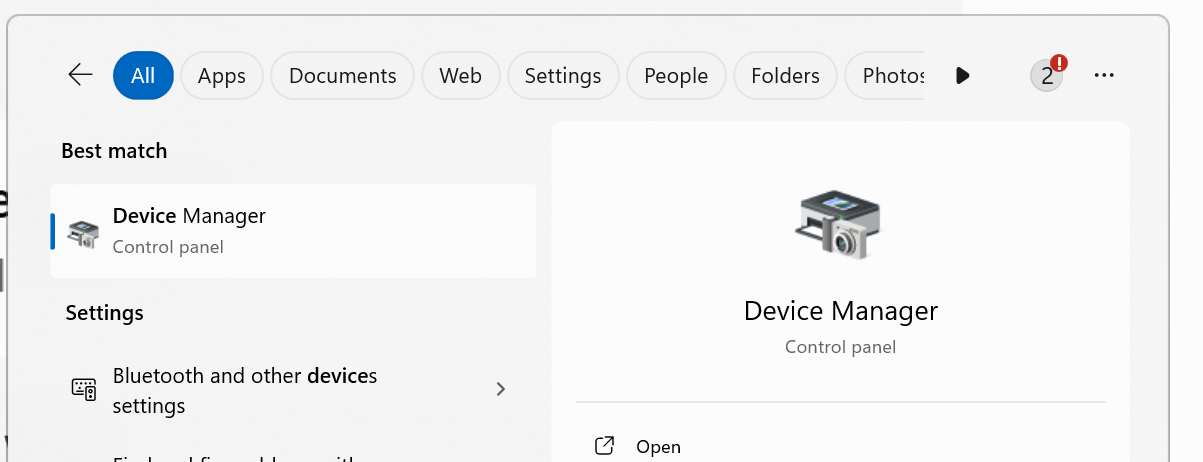The width and height of the screenshot is (1203, 462).
Task: Click the back arrow in search panel
Action: tap(80, 75)
